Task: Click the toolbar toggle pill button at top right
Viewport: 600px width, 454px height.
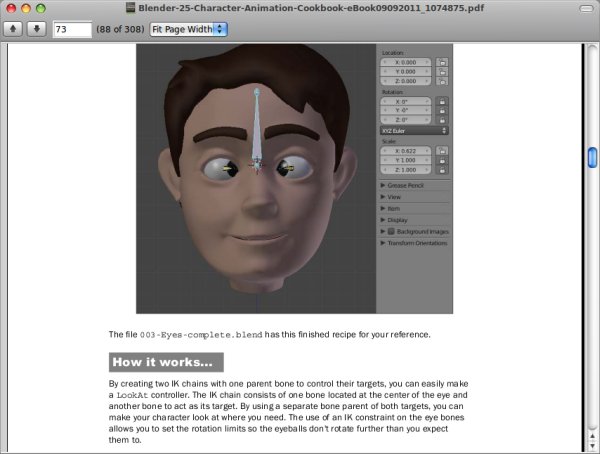Action: [x=586, y=8]
